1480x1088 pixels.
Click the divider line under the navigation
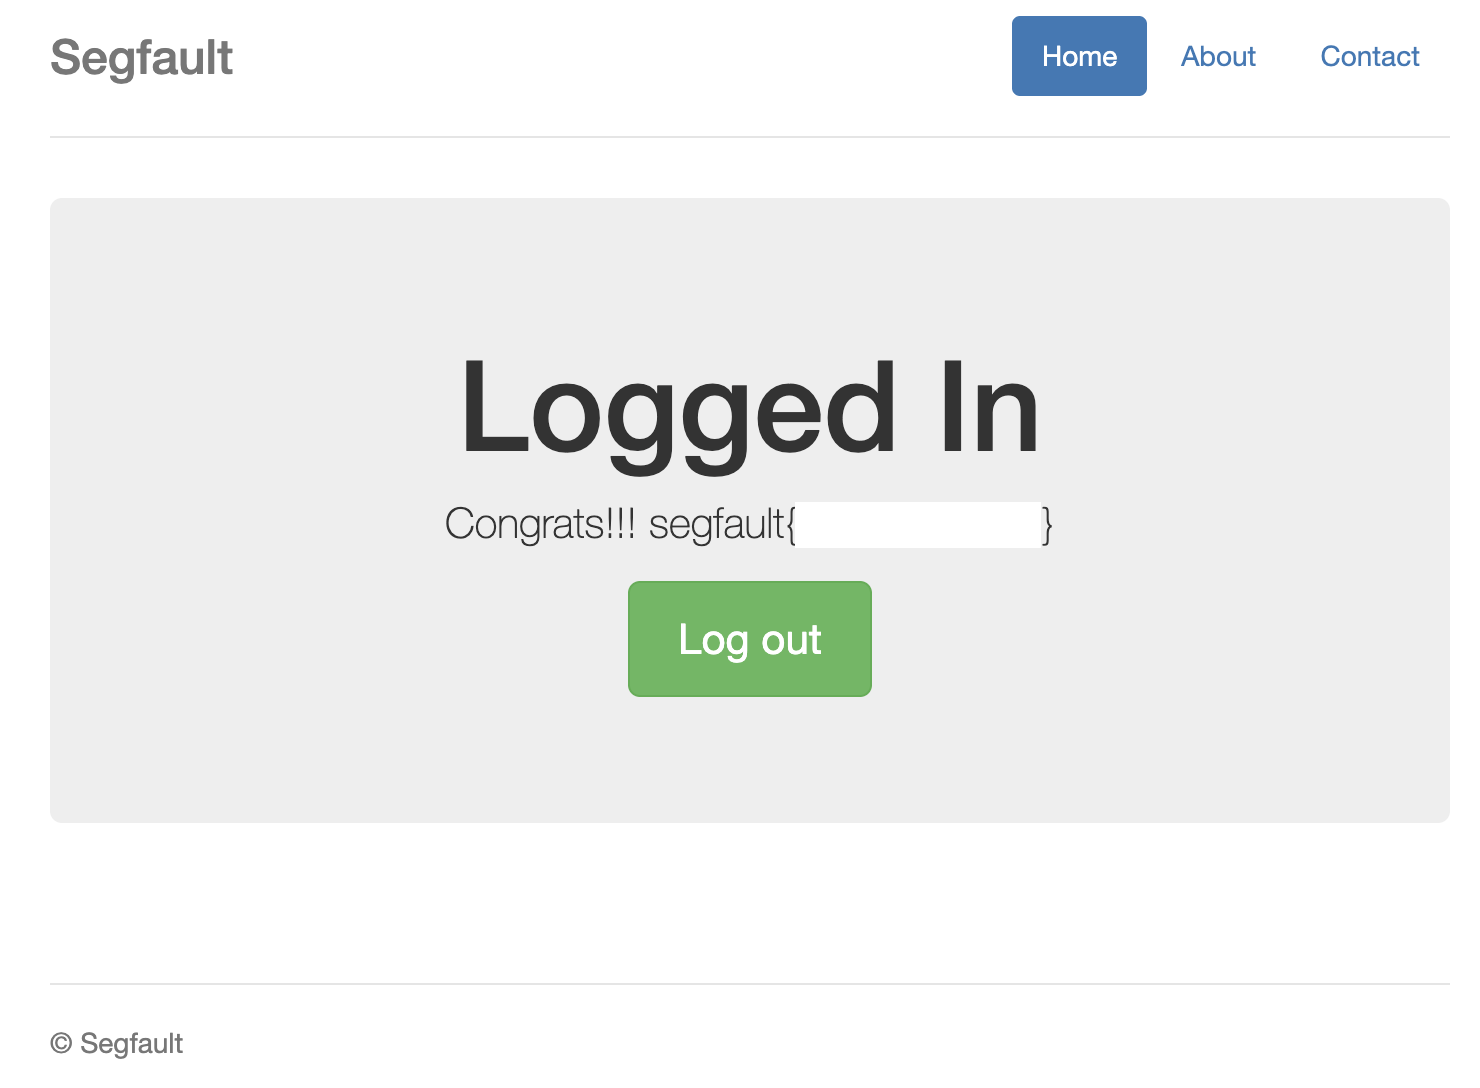click(750, 137)
